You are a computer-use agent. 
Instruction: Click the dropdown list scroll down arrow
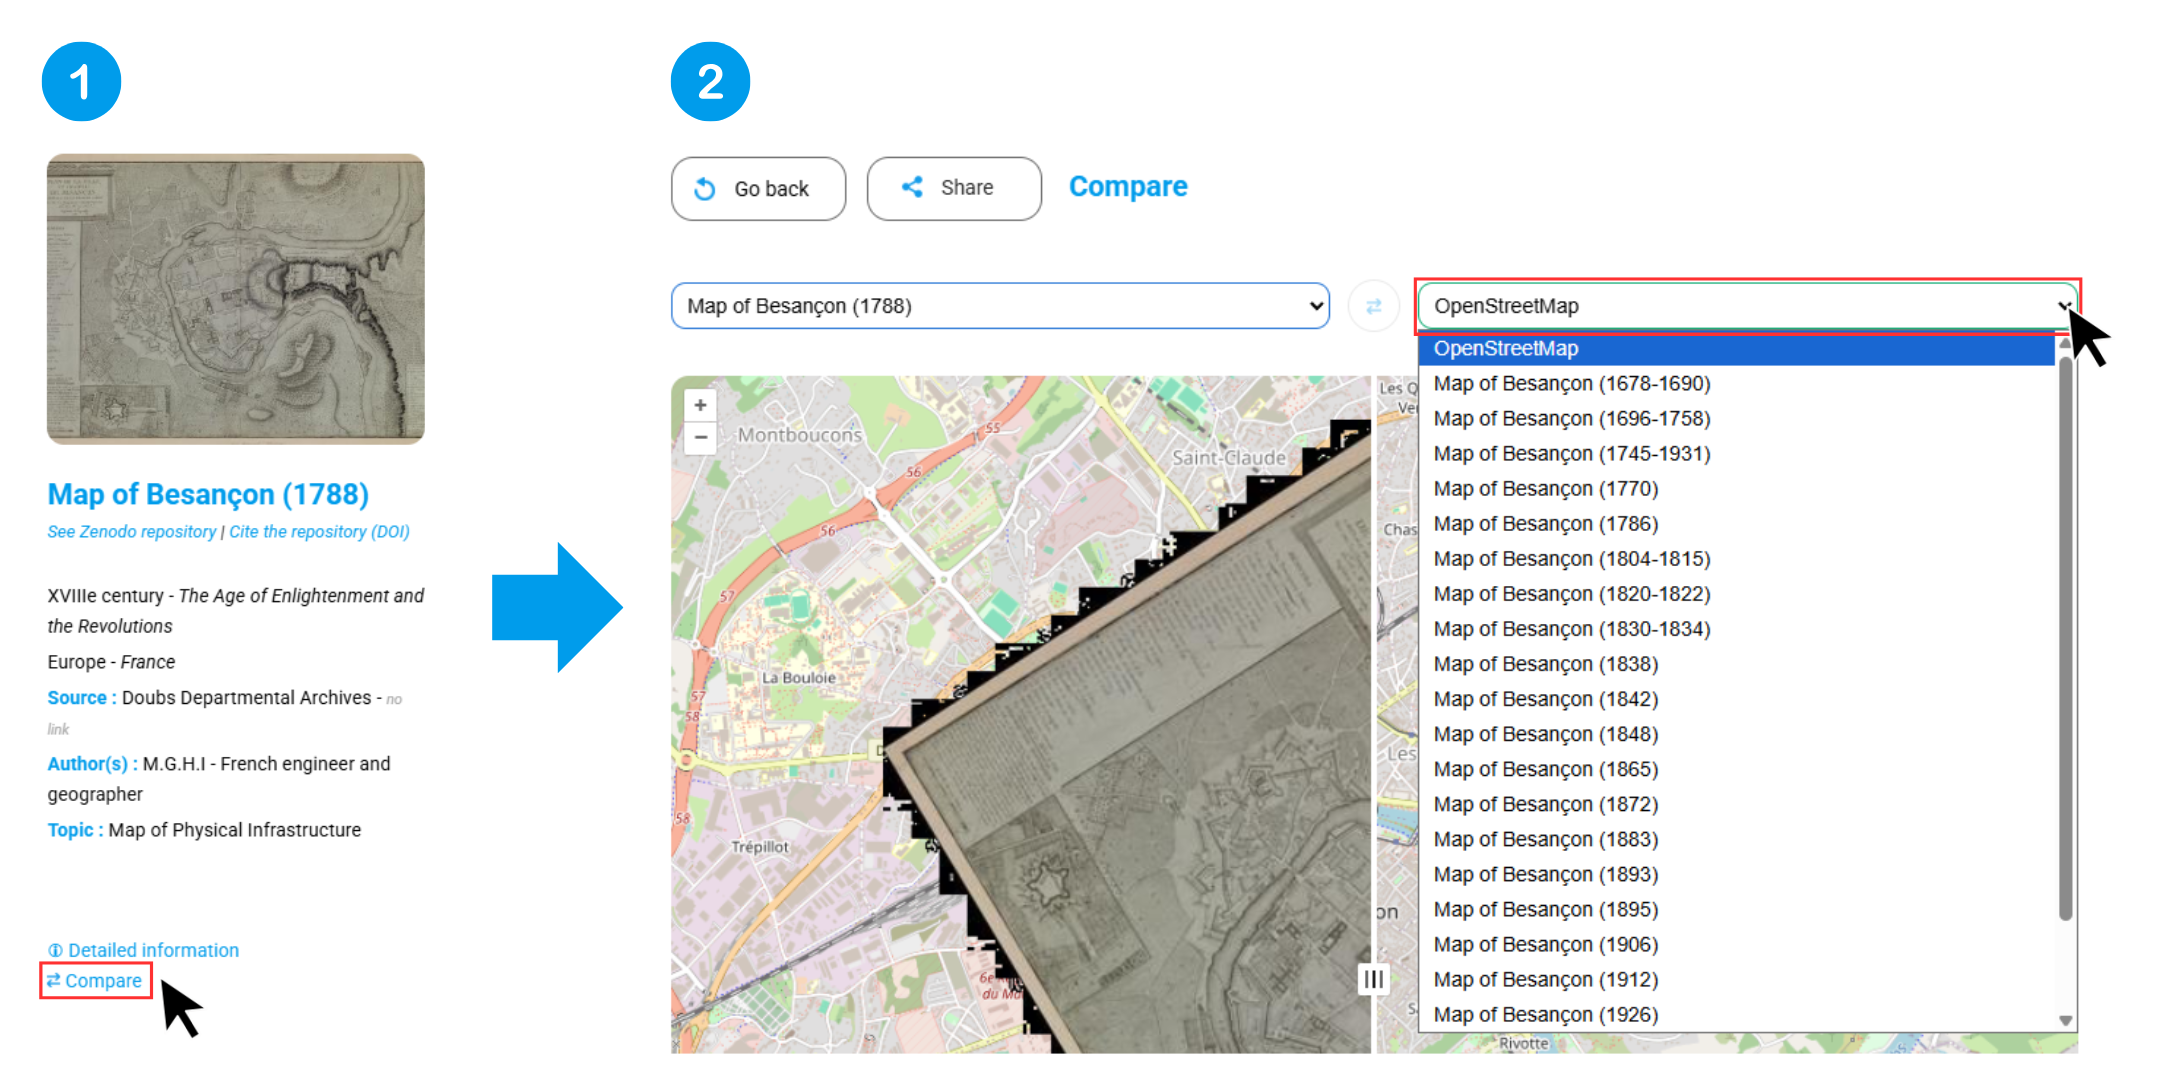point(2065,1020)
